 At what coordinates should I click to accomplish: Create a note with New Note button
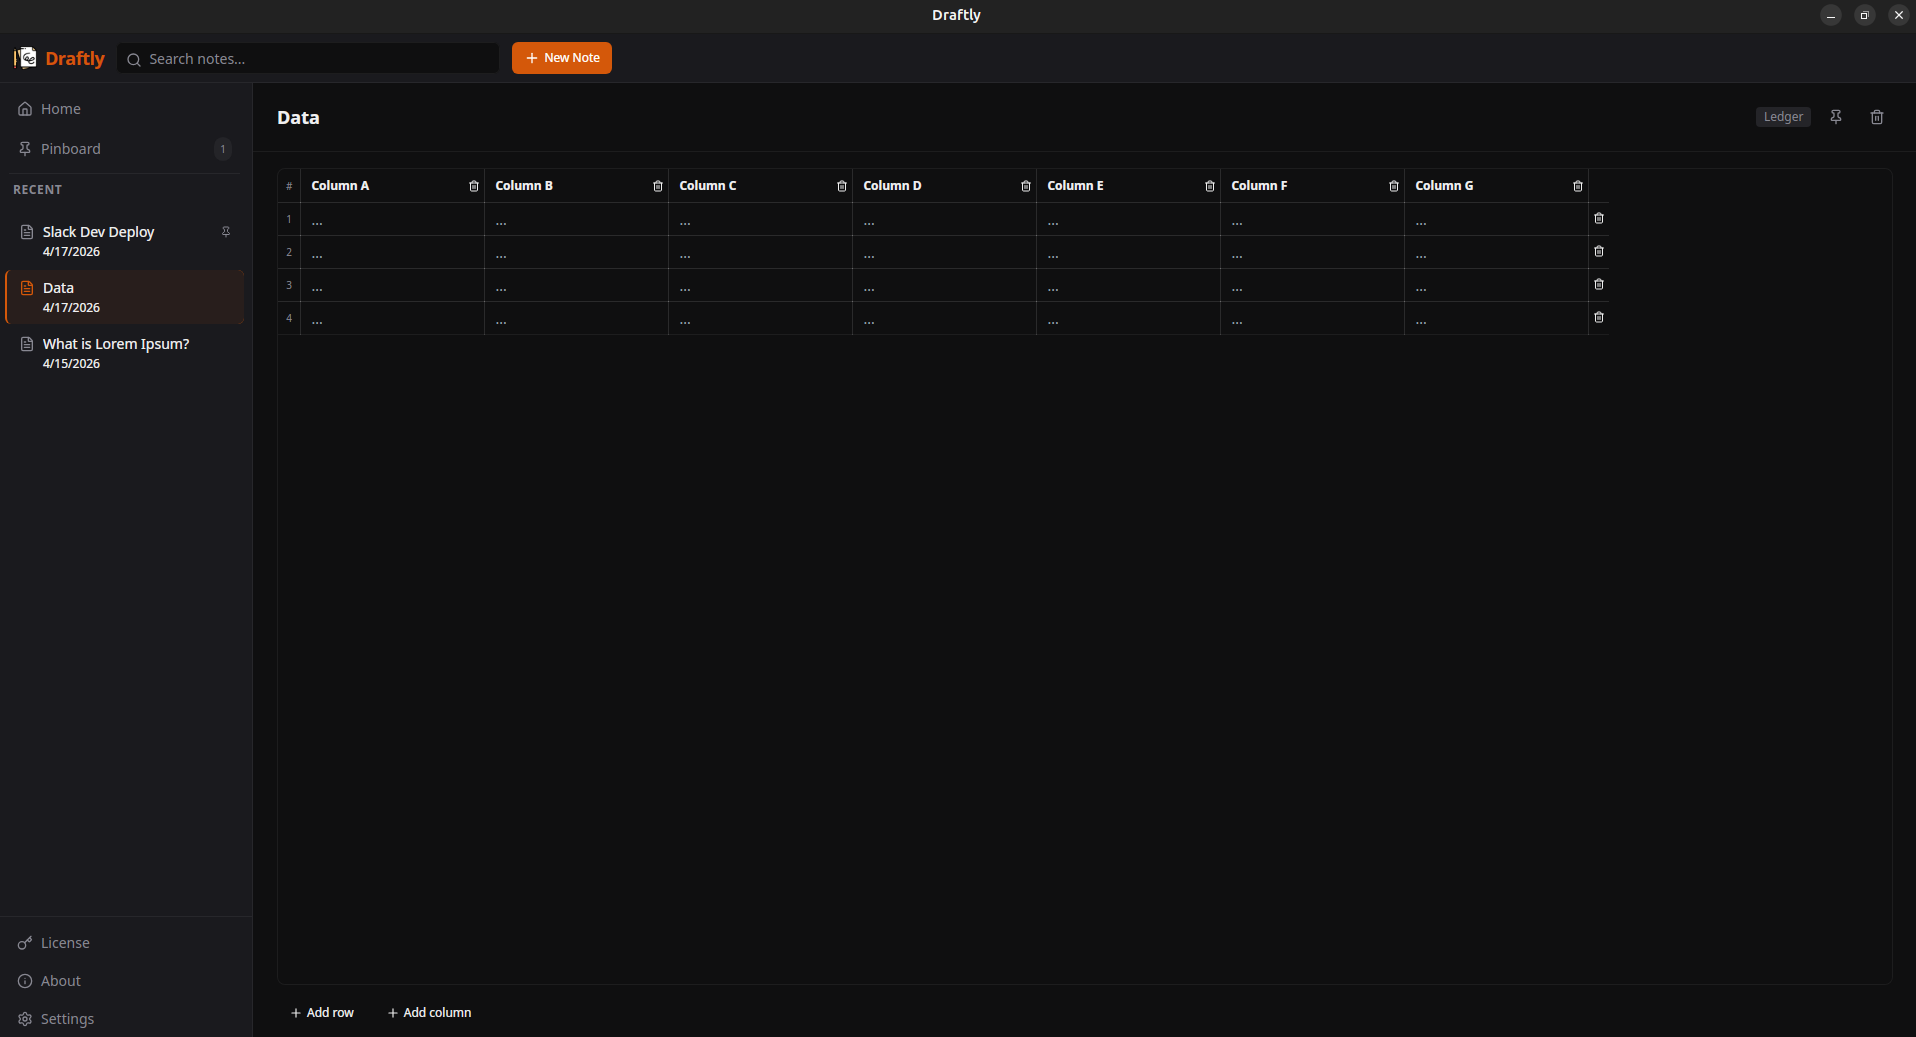click(x=562, y=58)
